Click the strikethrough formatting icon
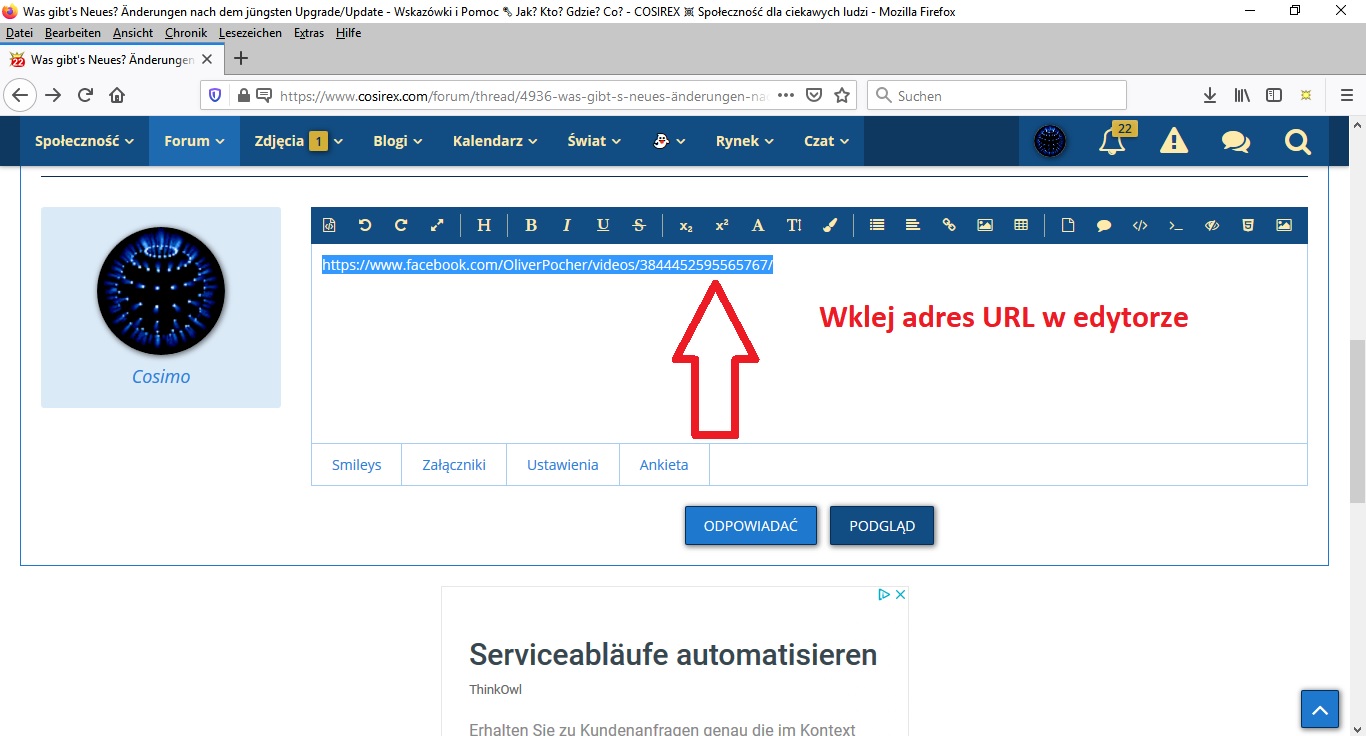1366x736 pixels. (639, 225)
